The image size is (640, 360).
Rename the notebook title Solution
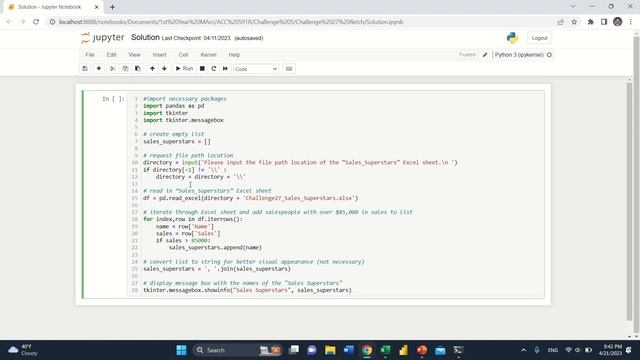click(x=145, y=38)
